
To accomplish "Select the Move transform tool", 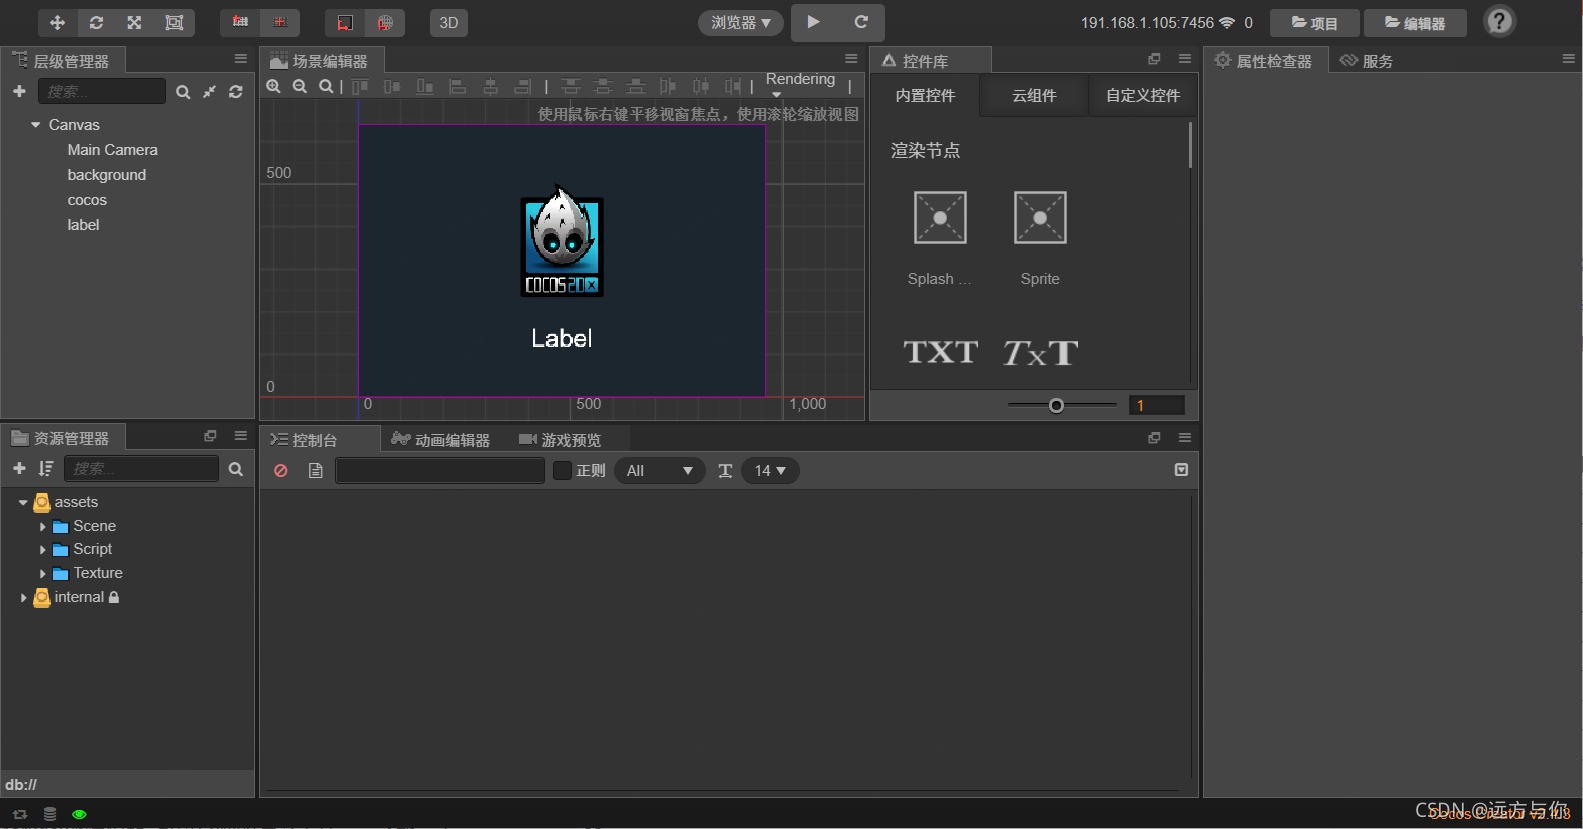I will click(57, 22).
